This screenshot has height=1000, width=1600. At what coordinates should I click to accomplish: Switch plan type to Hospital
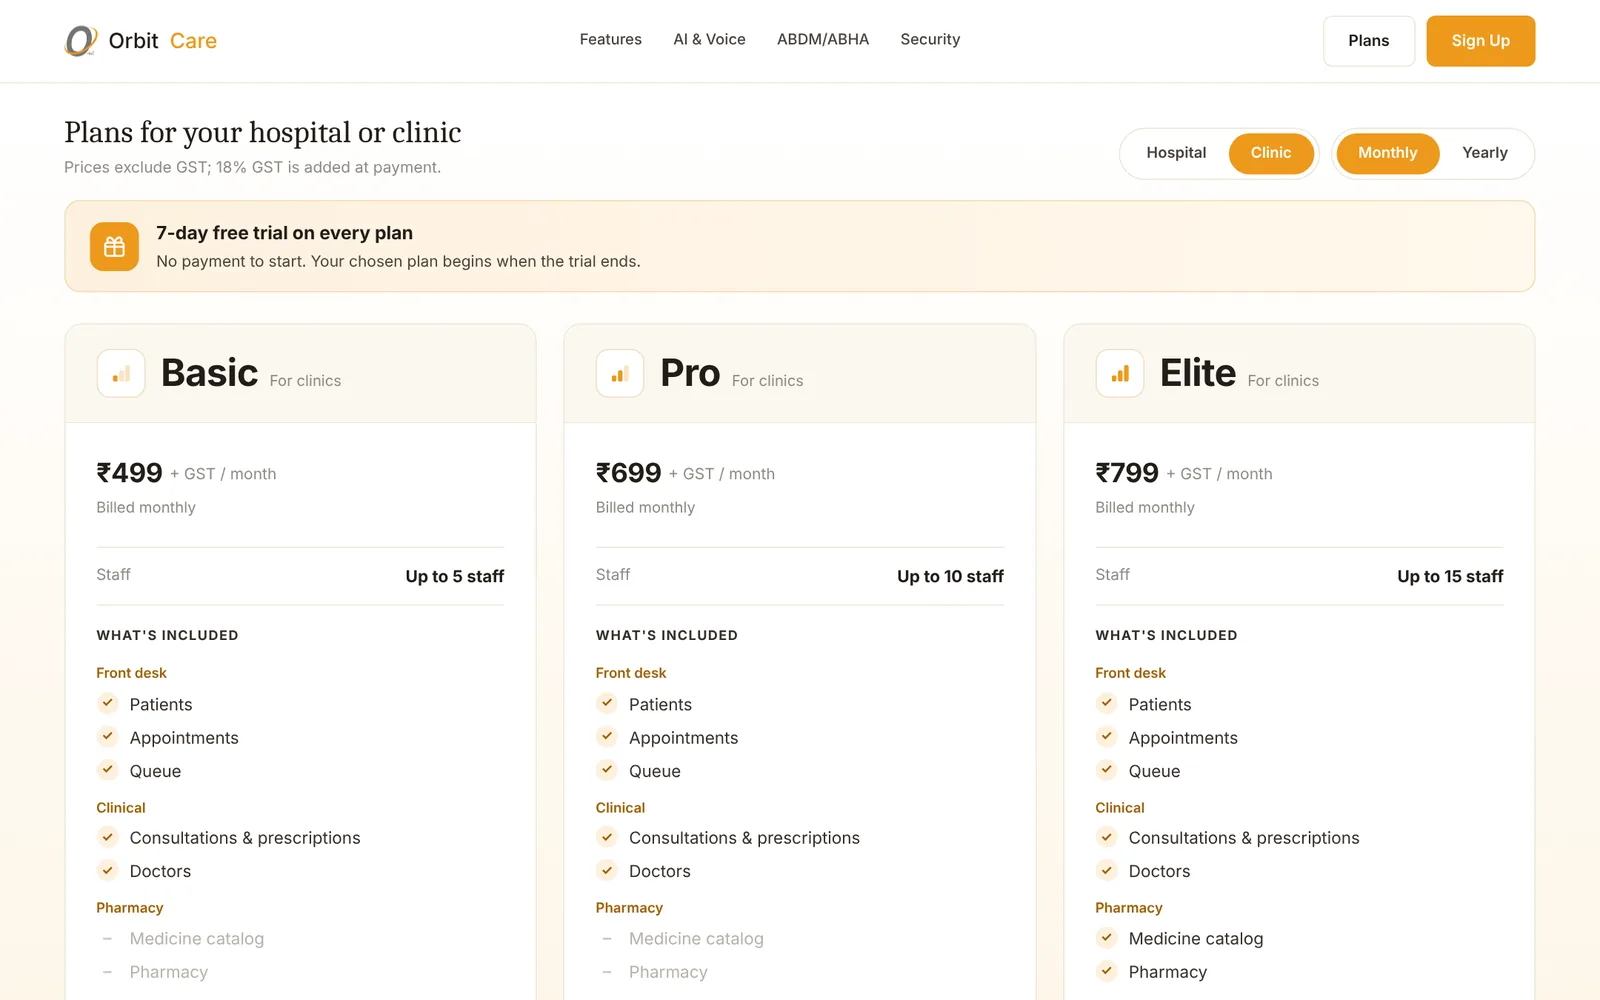point(1176,153)
